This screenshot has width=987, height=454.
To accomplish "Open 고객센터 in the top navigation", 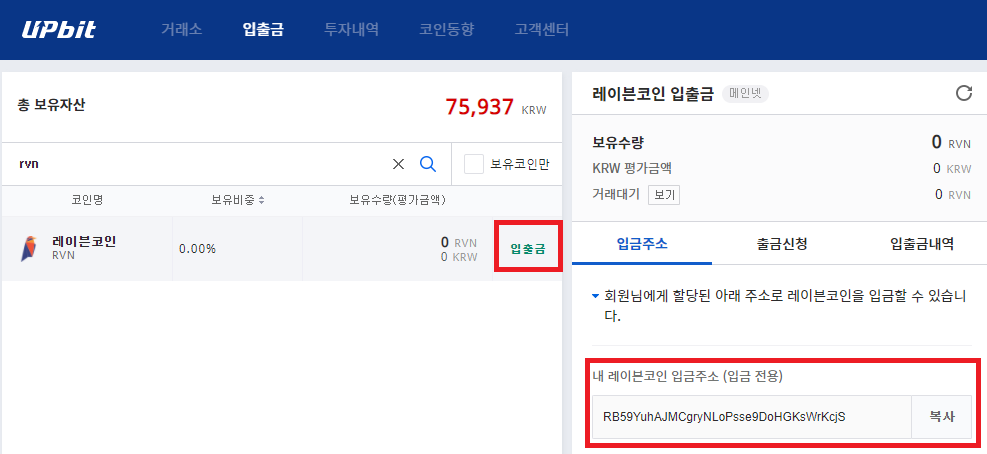I will pyautogui.click(x=541, y=30).
